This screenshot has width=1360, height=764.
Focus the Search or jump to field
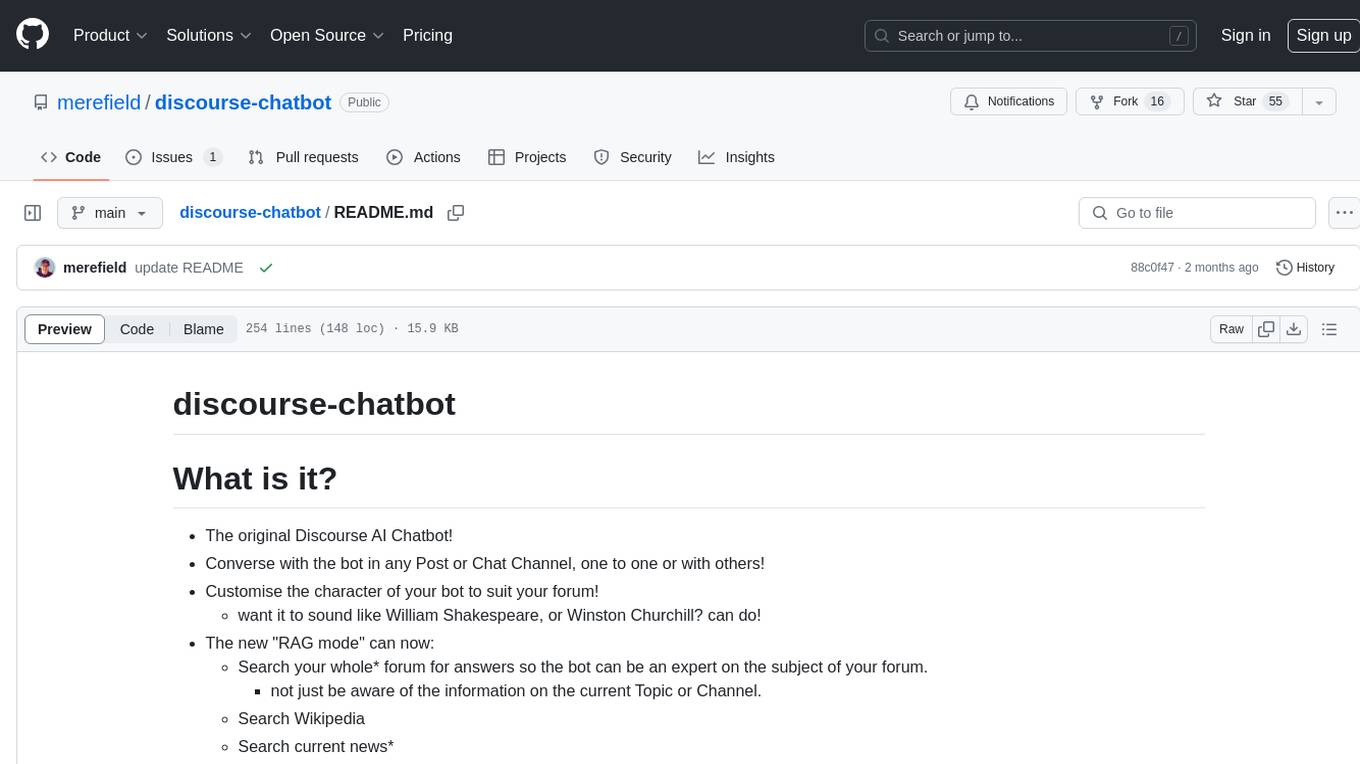1032,36
